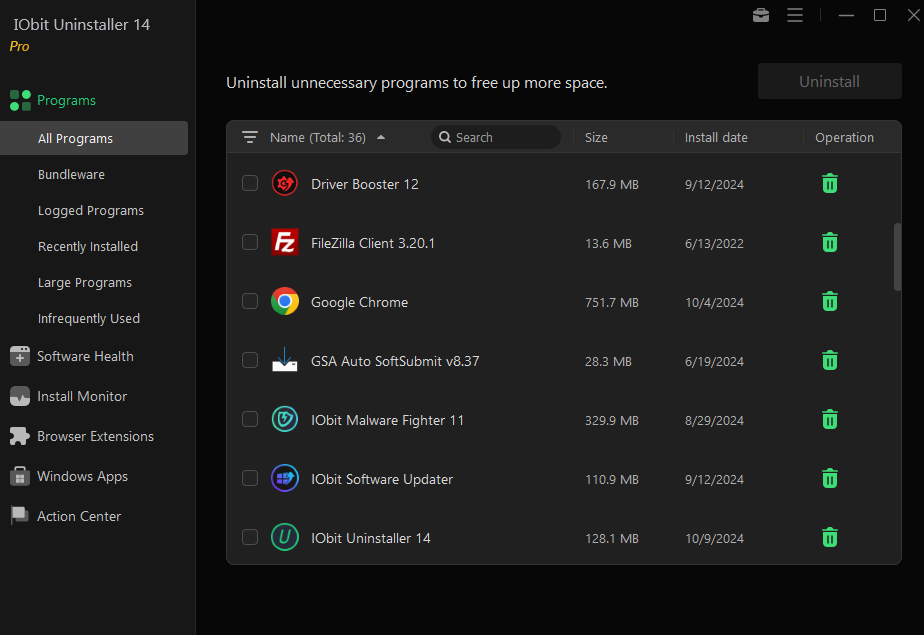924x635 pixels.
Task: Select the IObit Software Updater checkbox
Action: point(250,478)
